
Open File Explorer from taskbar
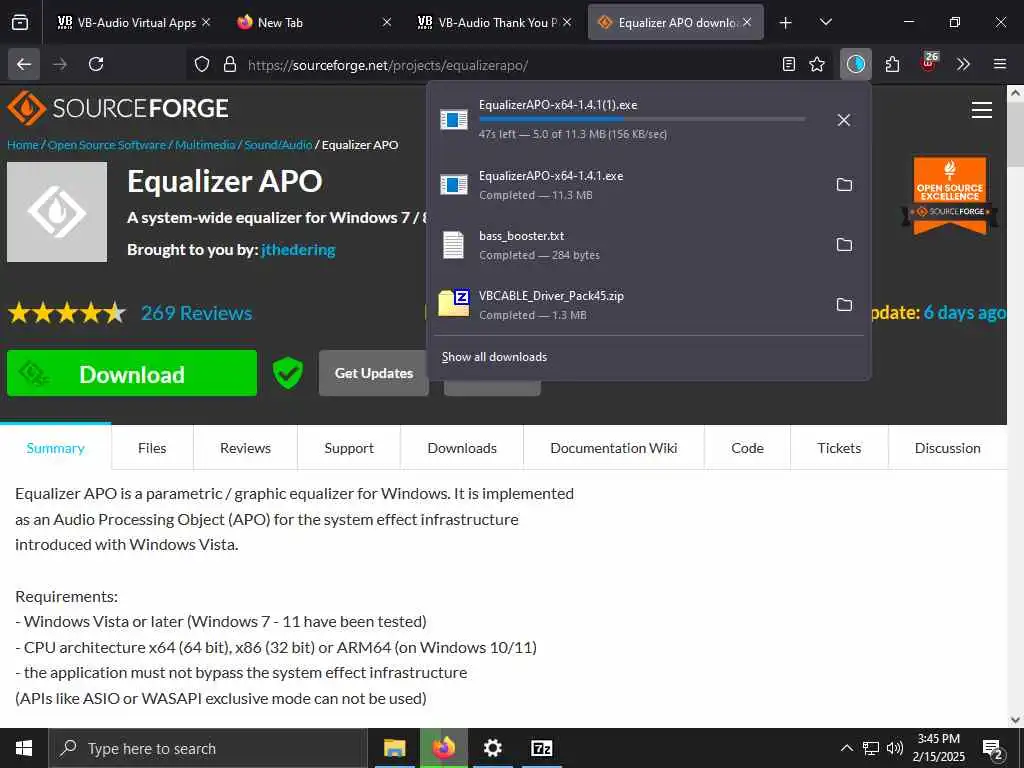[x=394, y=748]
